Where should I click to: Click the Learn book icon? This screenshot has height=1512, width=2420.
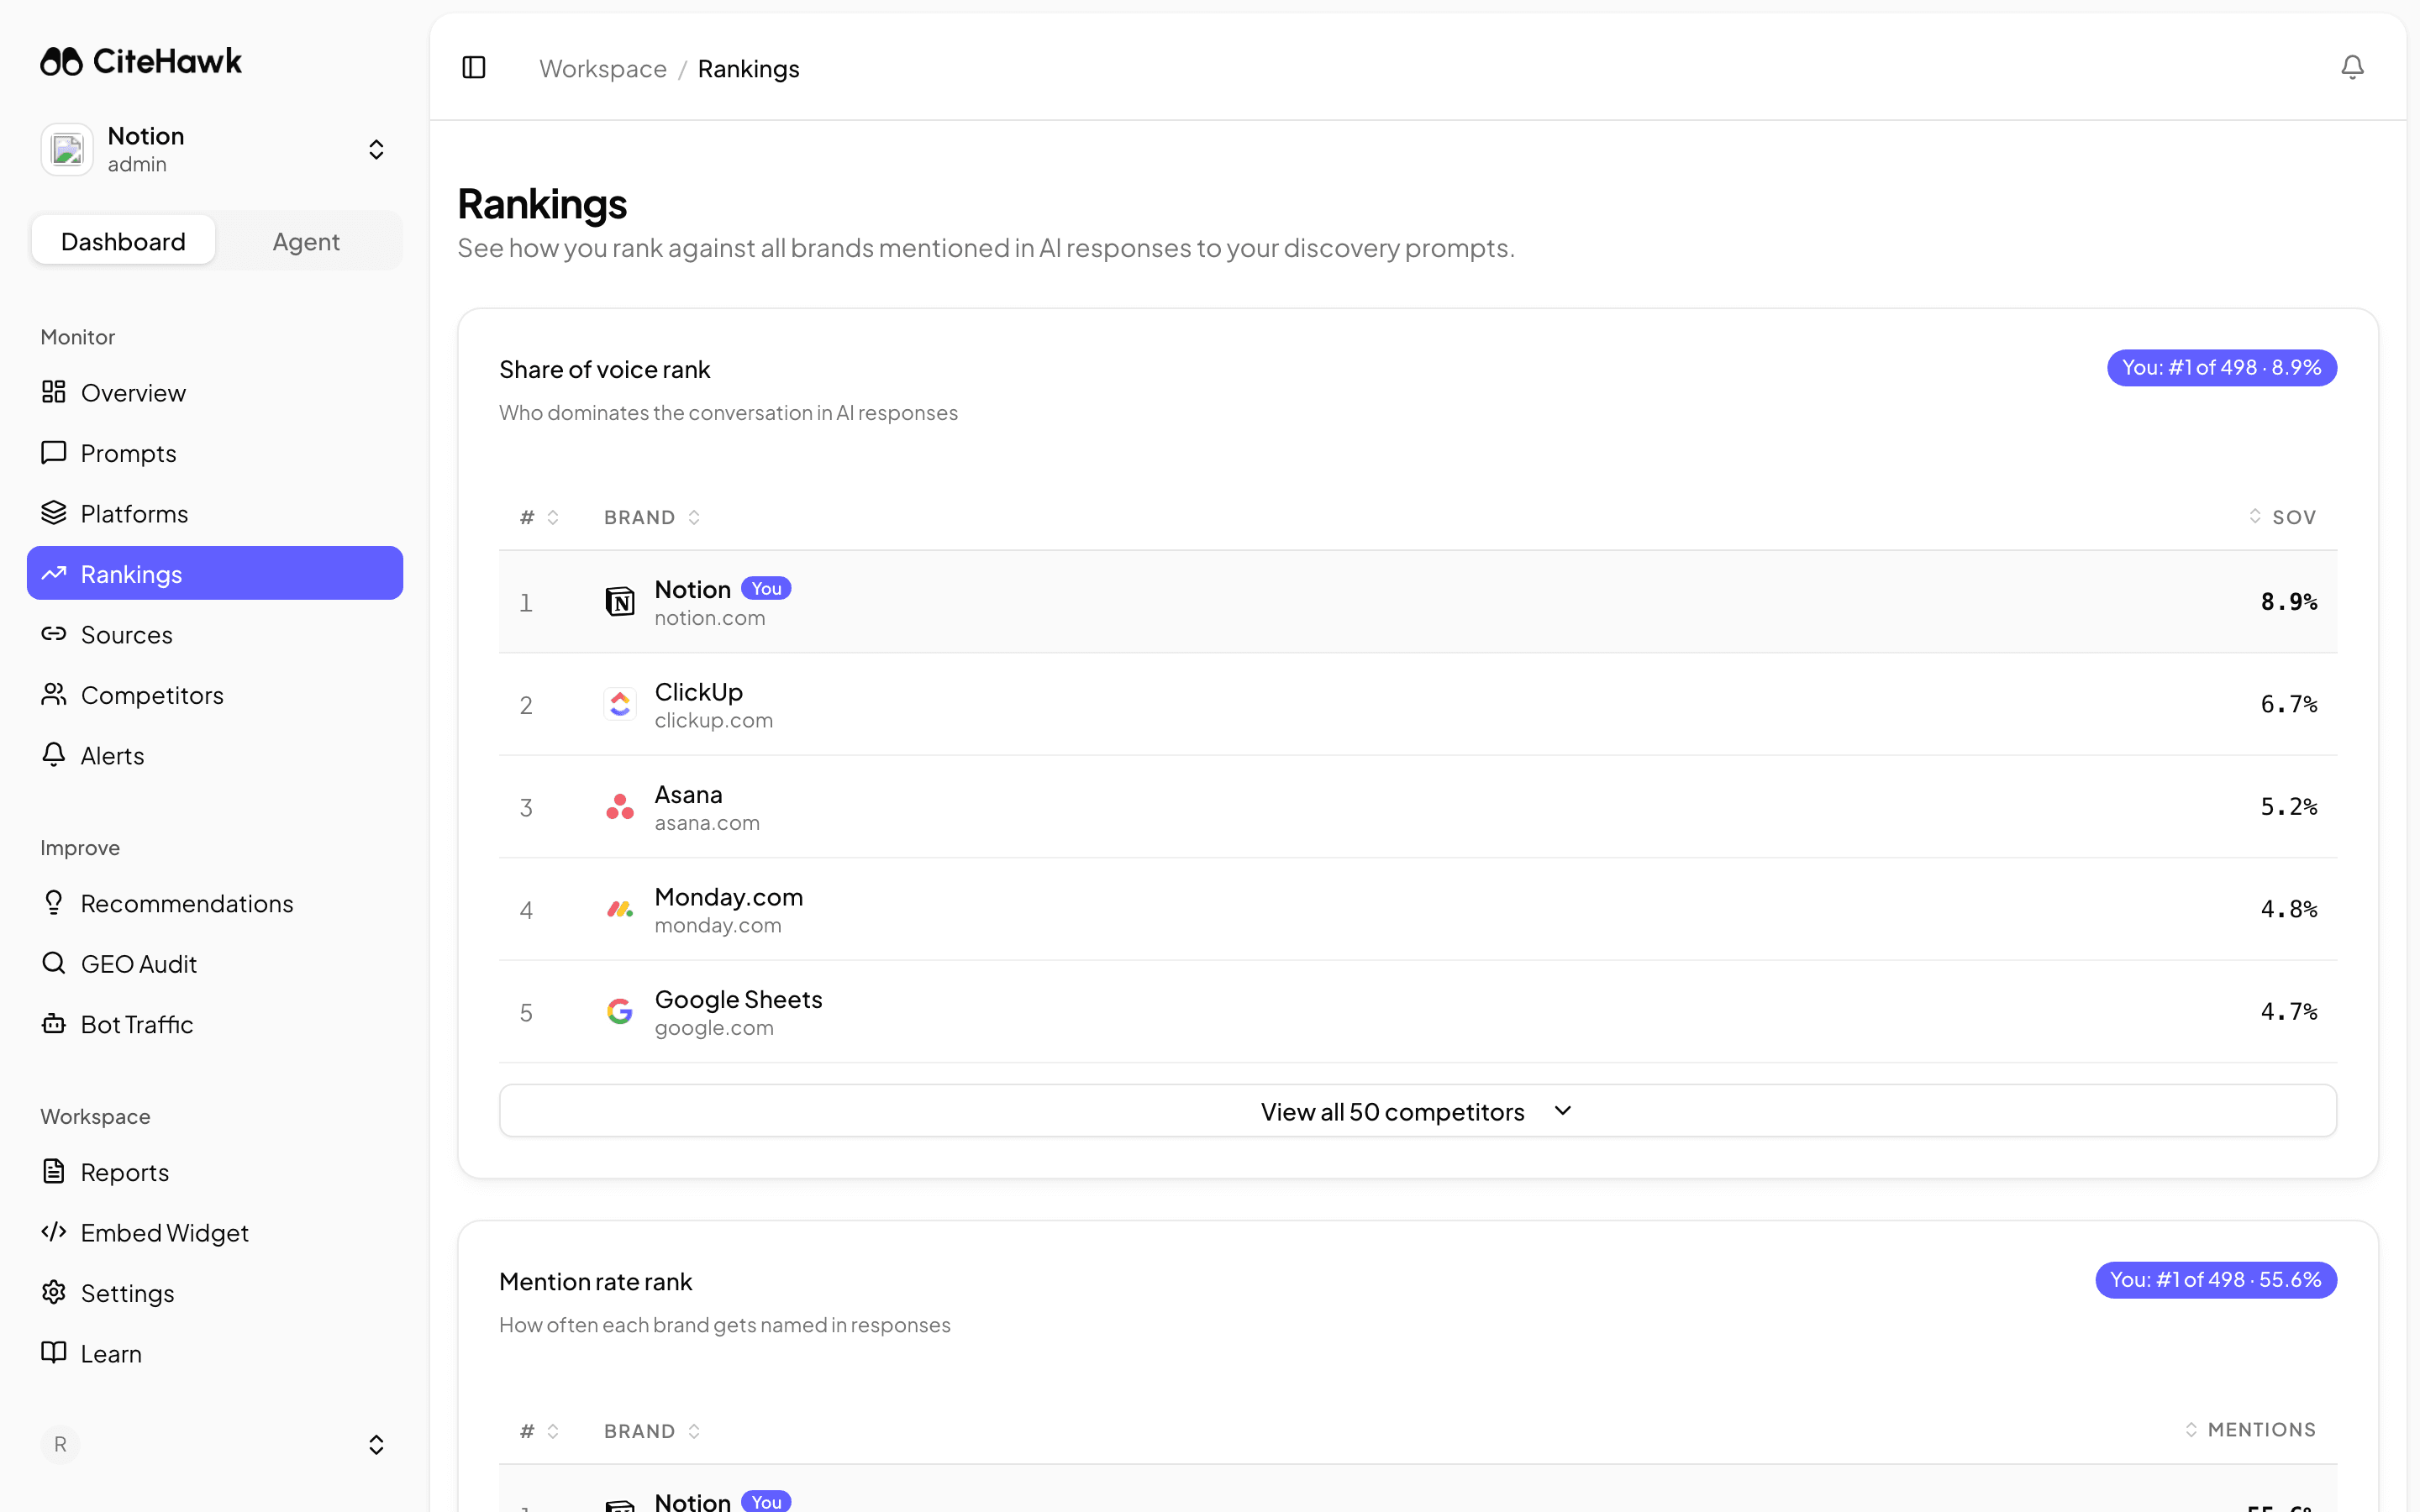click(54, 1353)
